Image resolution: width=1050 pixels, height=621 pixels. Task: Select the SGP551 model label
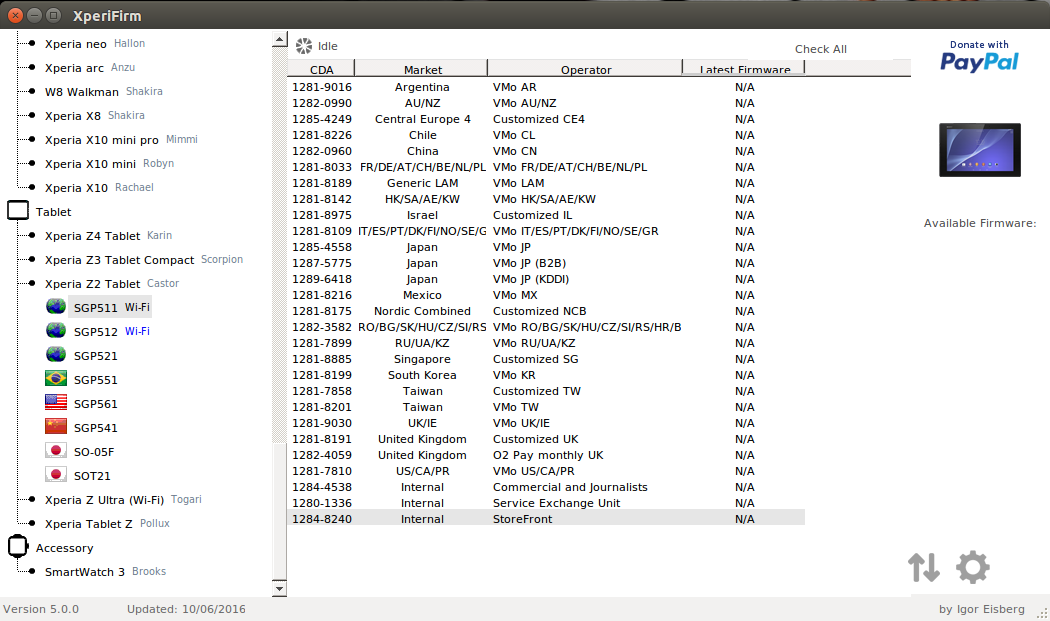(x=95, y=380)
